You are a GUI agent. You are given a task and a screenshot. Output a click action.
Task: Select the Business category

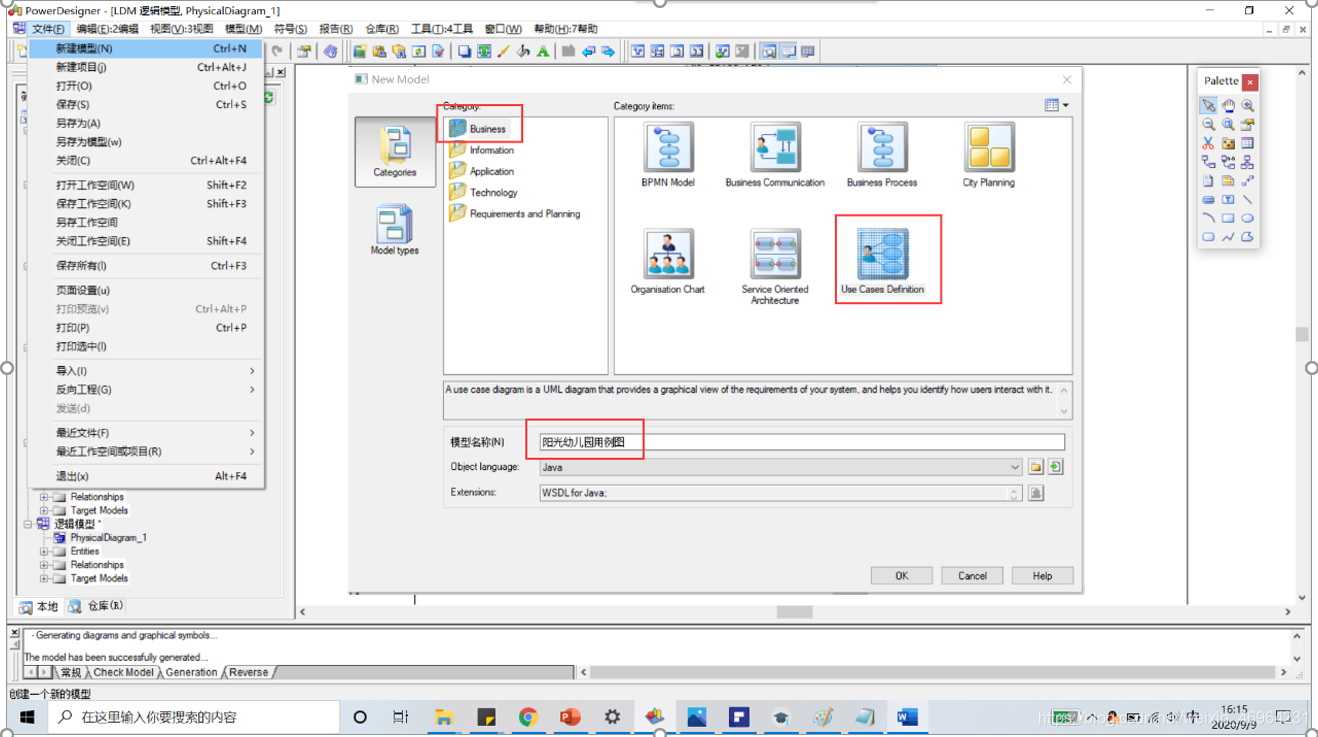(x=478, y=128)
